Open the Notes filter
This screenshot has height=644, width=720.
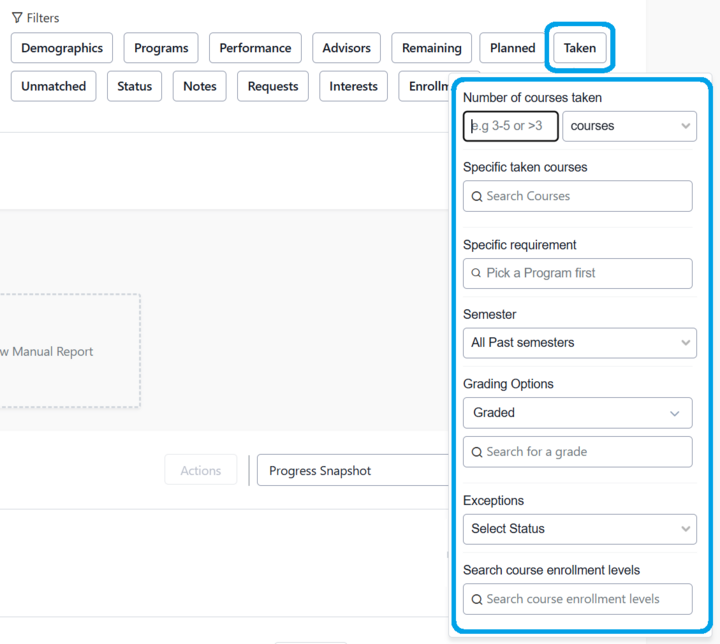[200, 86]
